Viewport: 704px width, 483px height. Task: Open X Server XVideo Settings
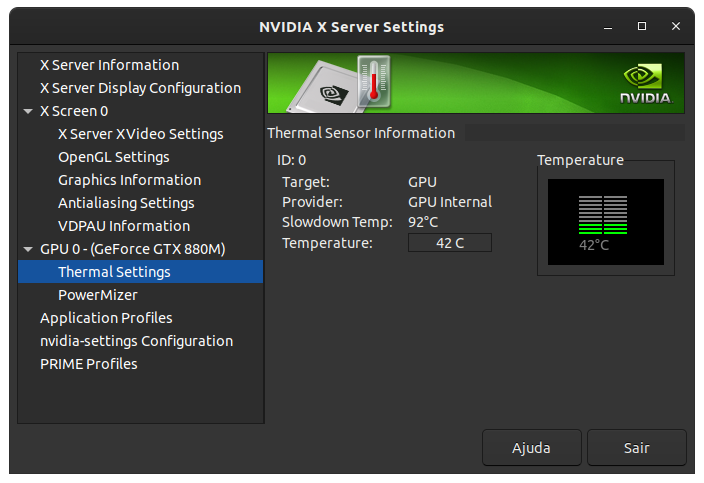141,134
